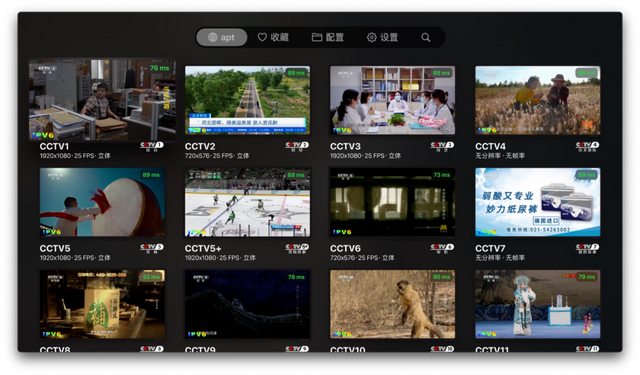Screen dimensions: 640x375
Task: Open the CCTV7 advertisement thumbnail
Action: click(538, 202)
